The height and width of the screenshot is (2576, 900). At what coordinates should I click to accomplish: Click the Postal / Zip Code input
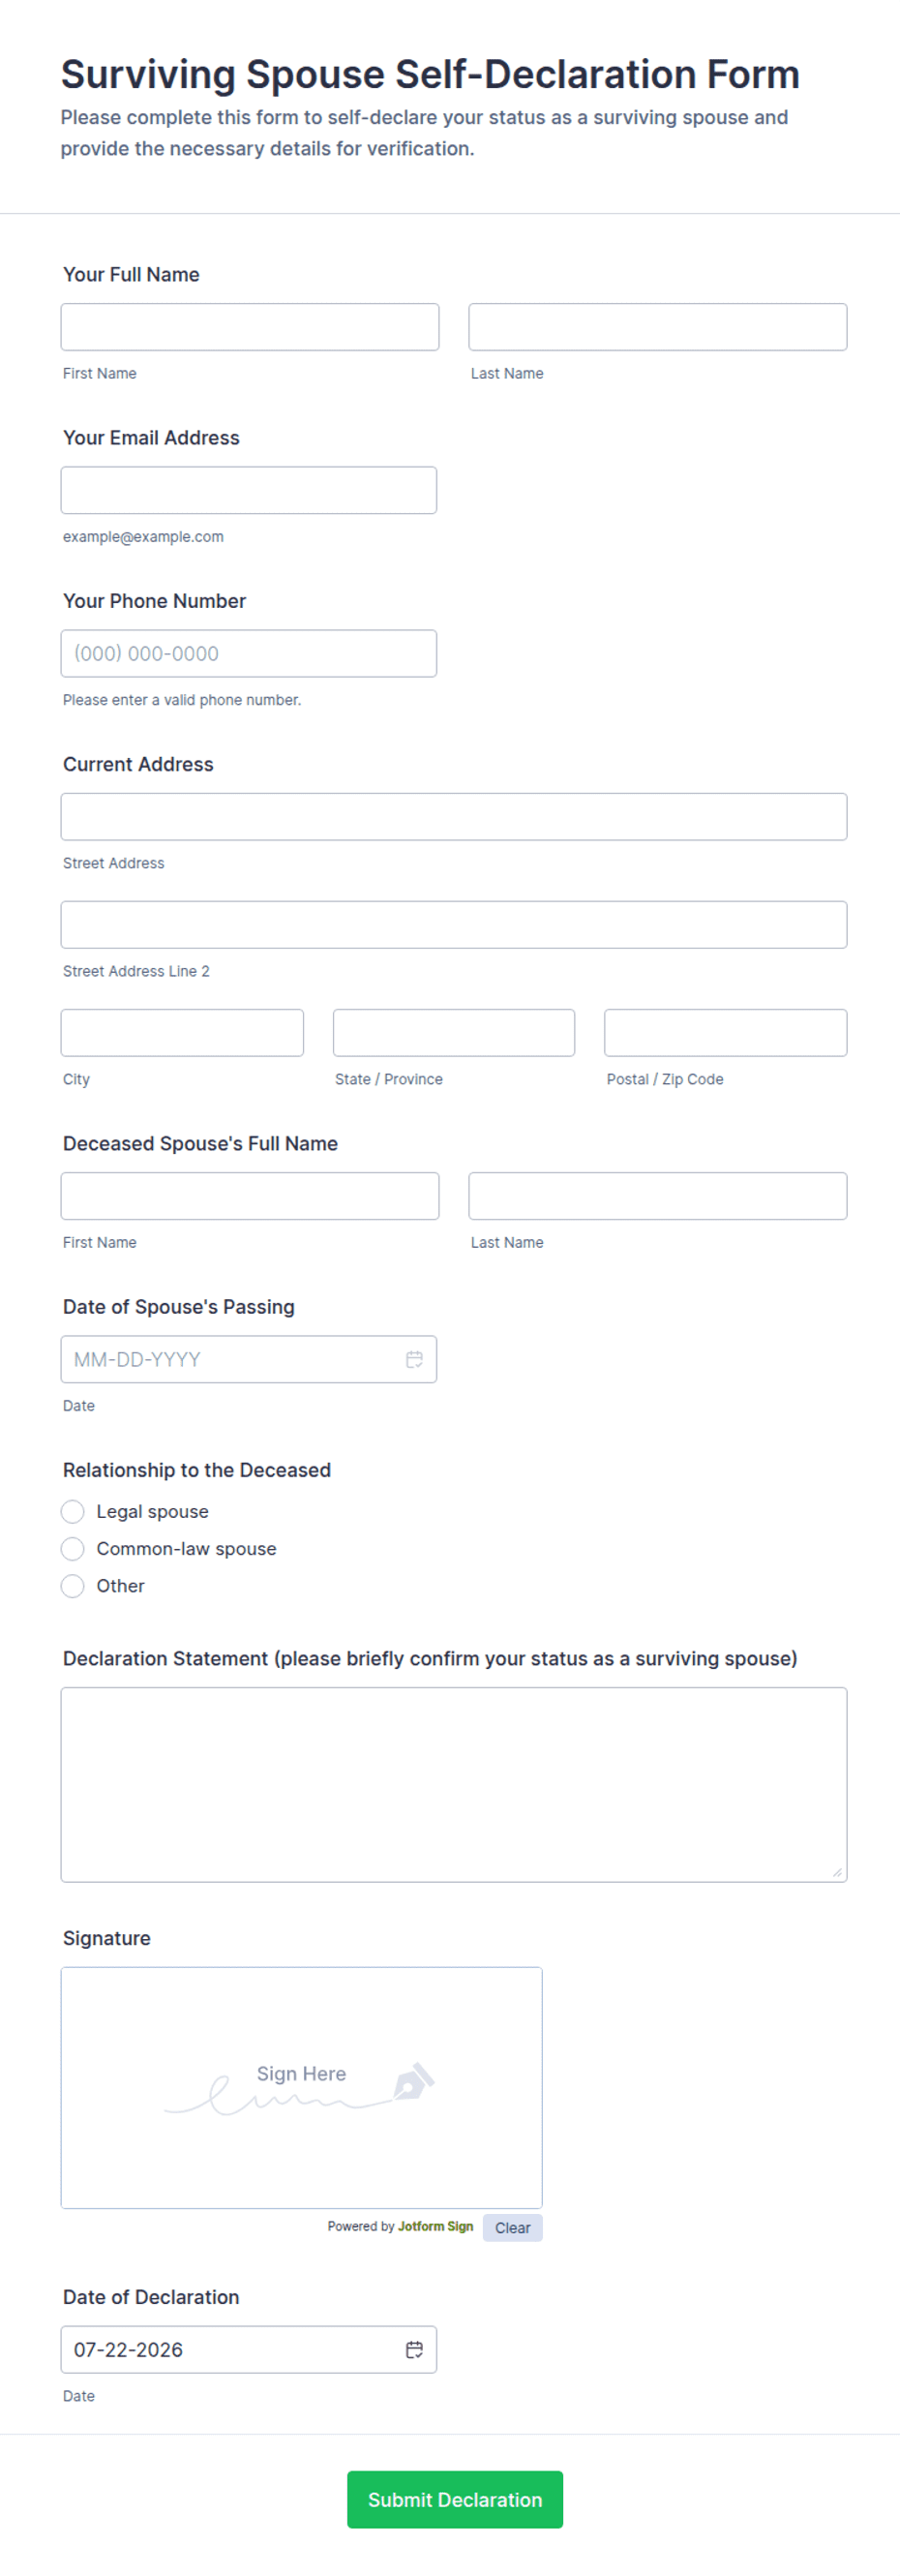coord(725,1032)
